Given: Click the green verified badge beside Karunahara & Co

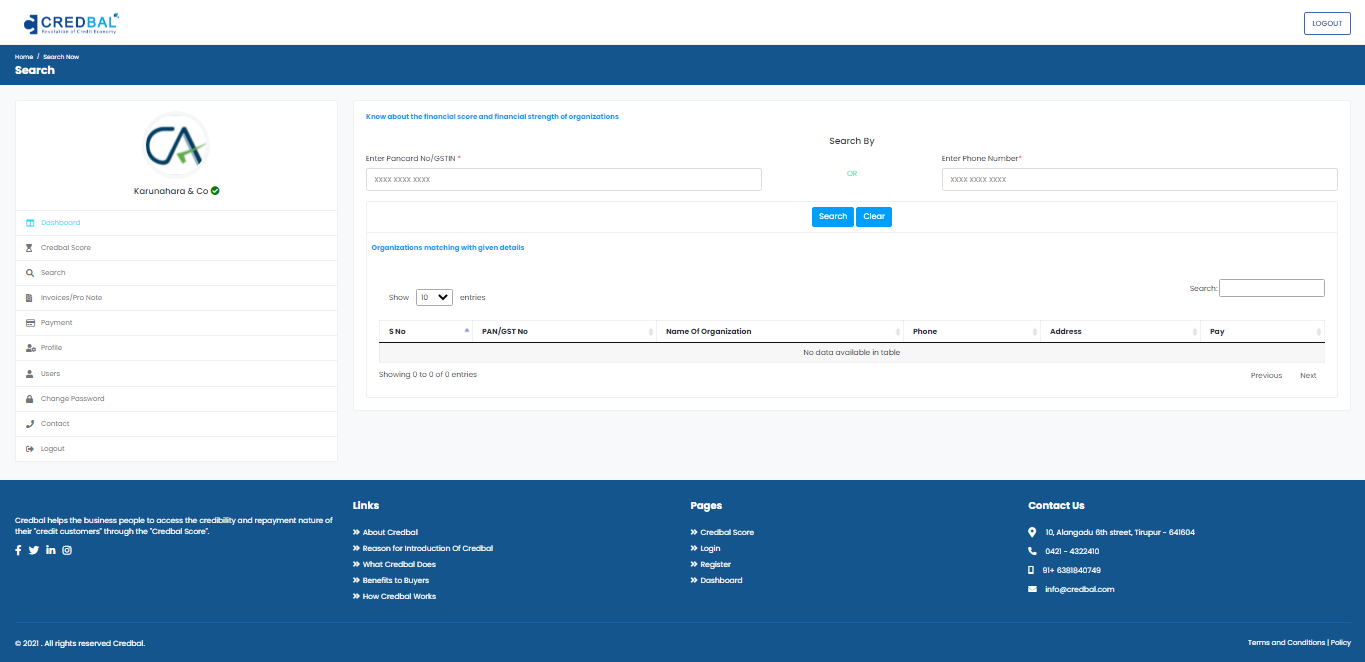Looking at the screenshot, I should (x=215, y=190).
